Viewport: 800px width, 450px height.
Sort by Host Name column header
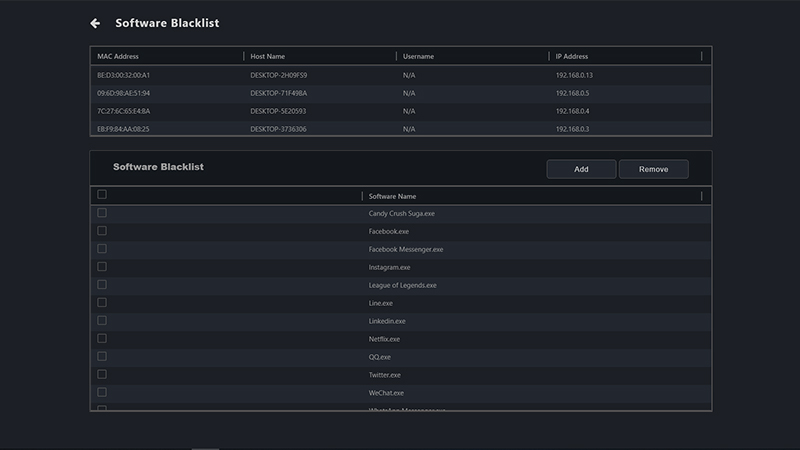coord(268,57)
